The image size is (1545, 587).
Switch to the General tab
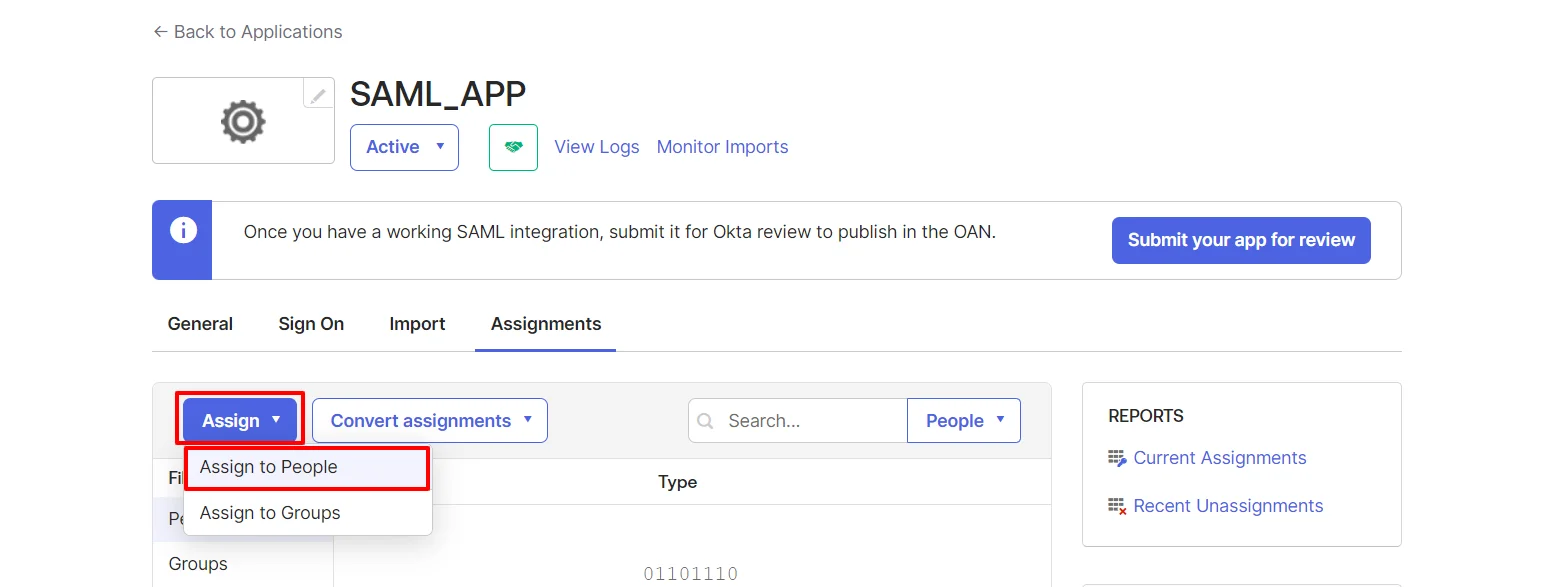pos(199,323)
